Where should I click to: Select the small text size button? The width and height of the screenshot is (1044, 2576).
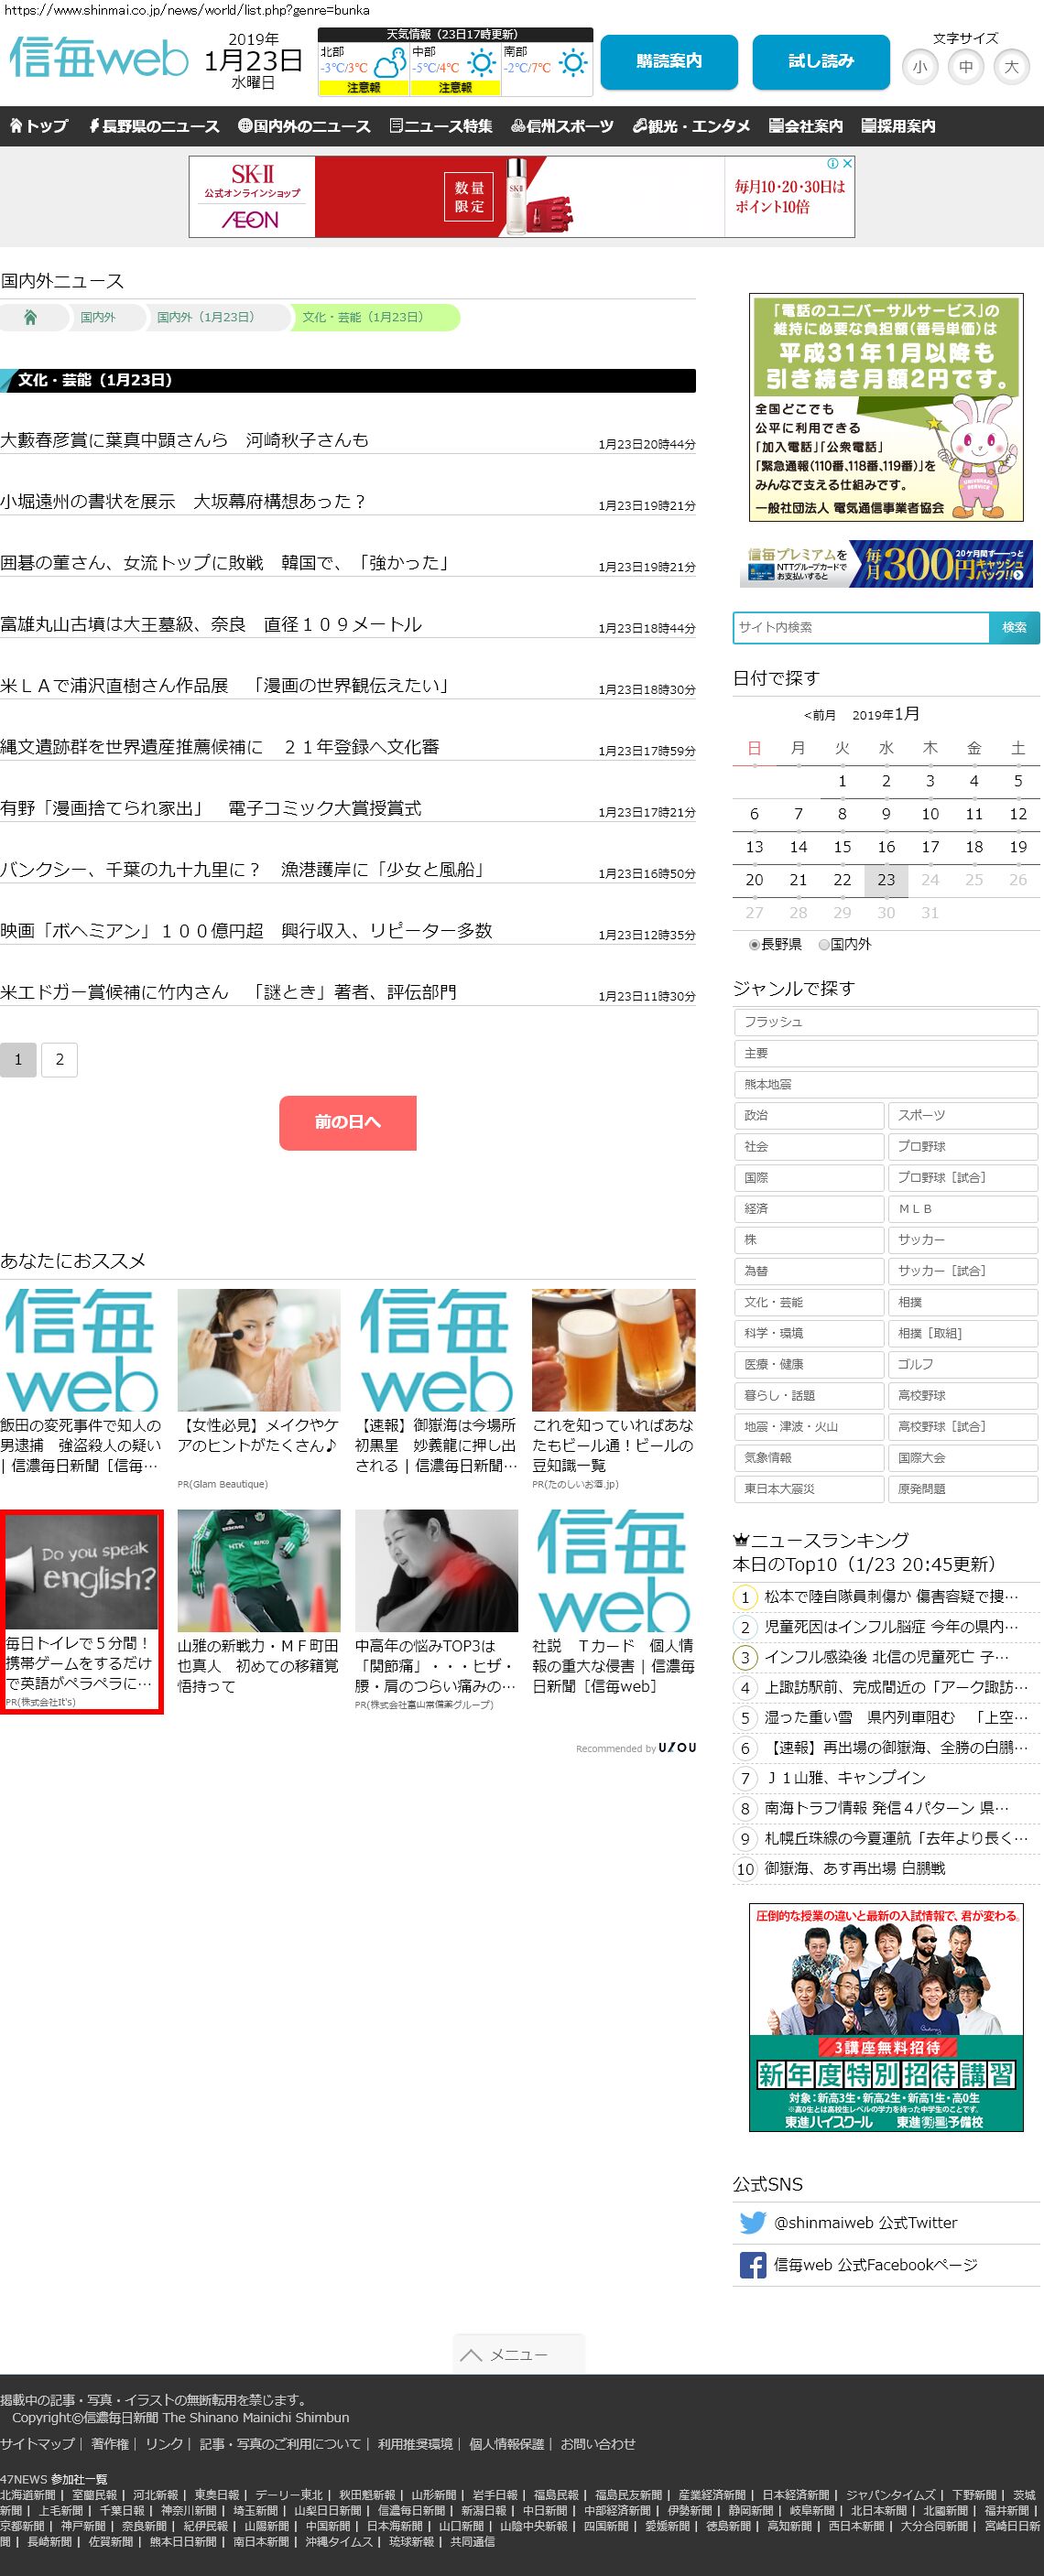point(919,67)
